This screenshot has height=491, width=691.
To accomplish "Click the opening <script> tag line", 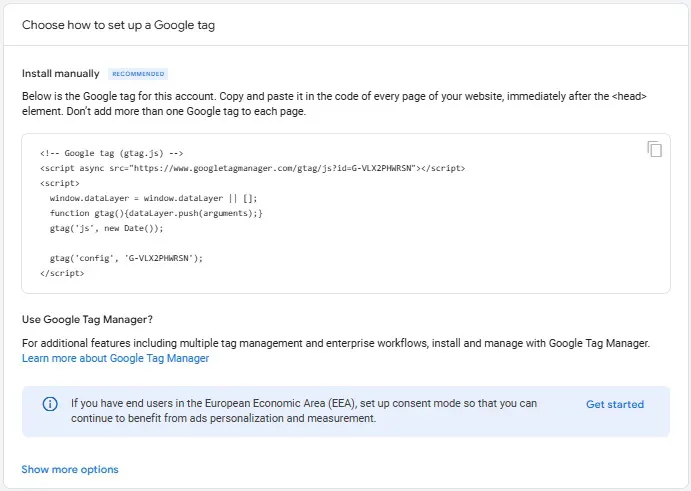I will [x=60, y=183].
